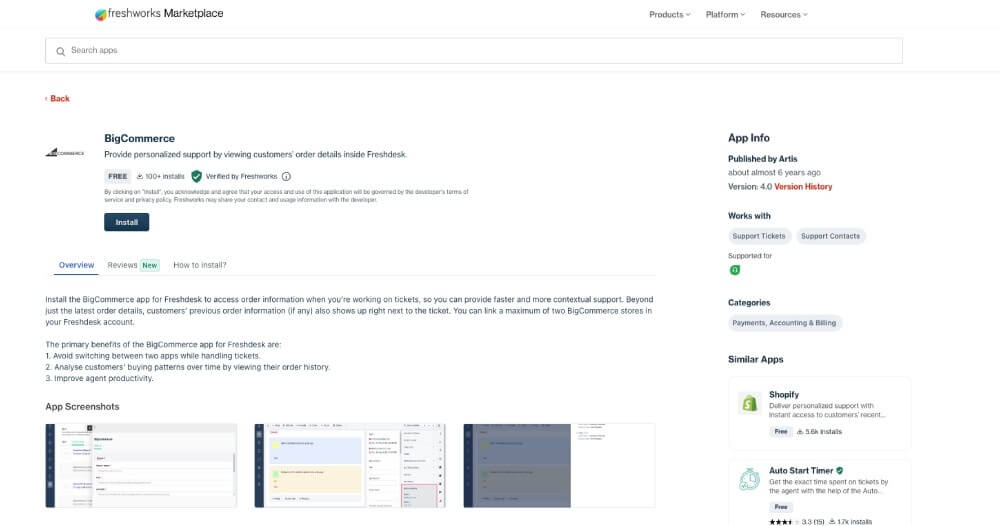Open the second app screenshot thumbnail

(350, 465)
